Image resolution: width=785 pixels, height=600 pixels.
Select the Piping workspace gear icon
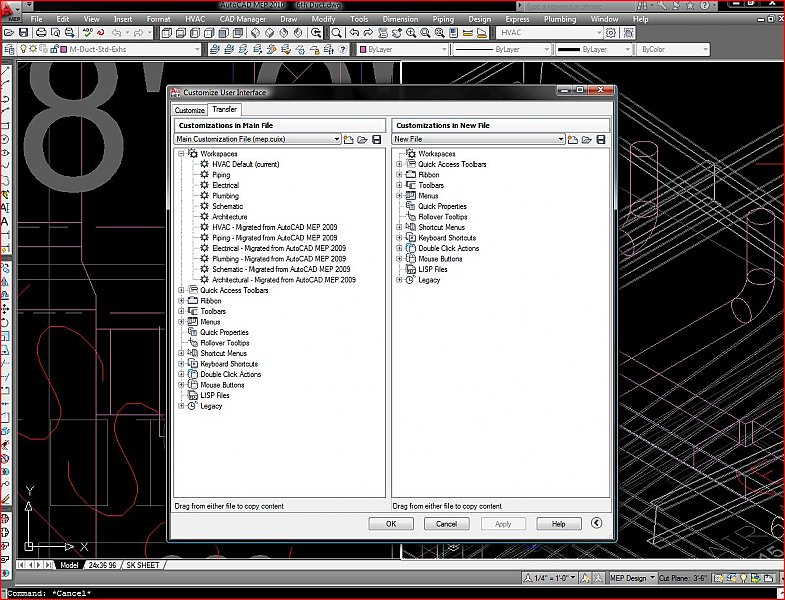click(x=204, y=175)
